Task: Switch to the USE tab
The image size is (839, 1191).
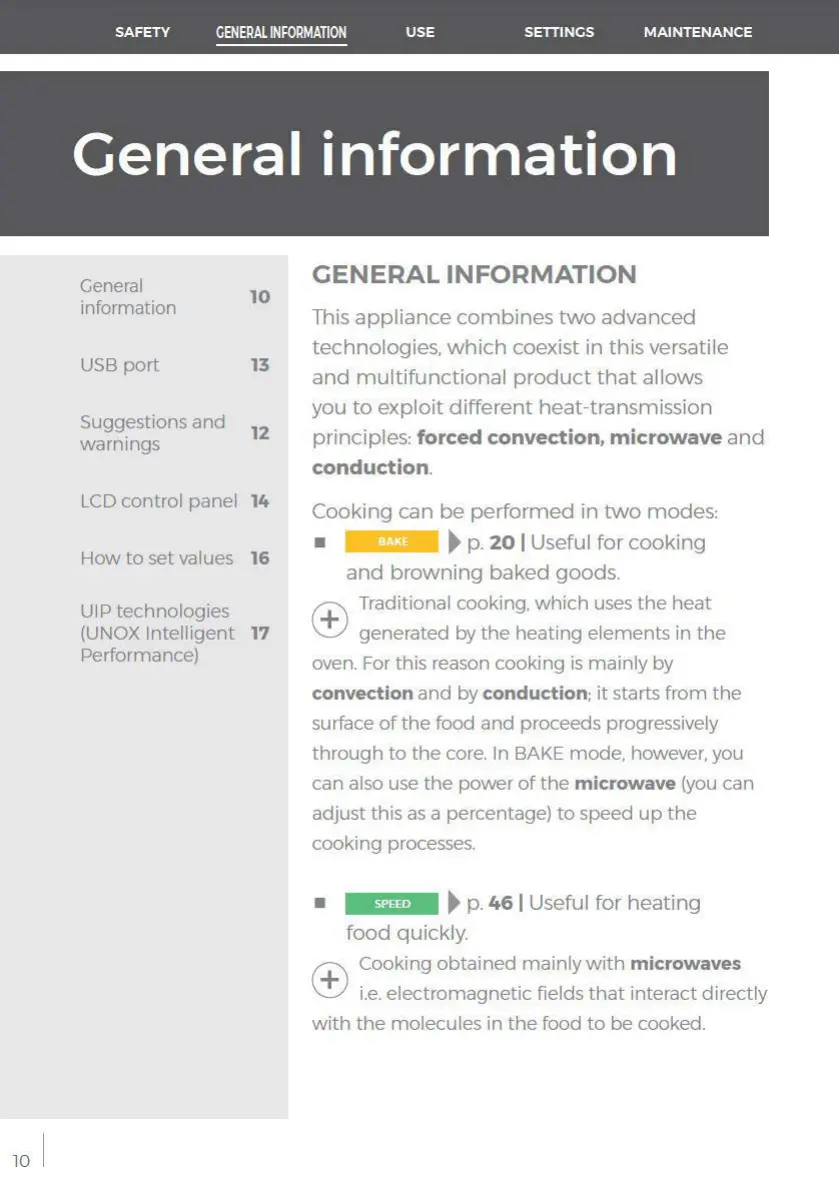Action: tap(420, 32)
